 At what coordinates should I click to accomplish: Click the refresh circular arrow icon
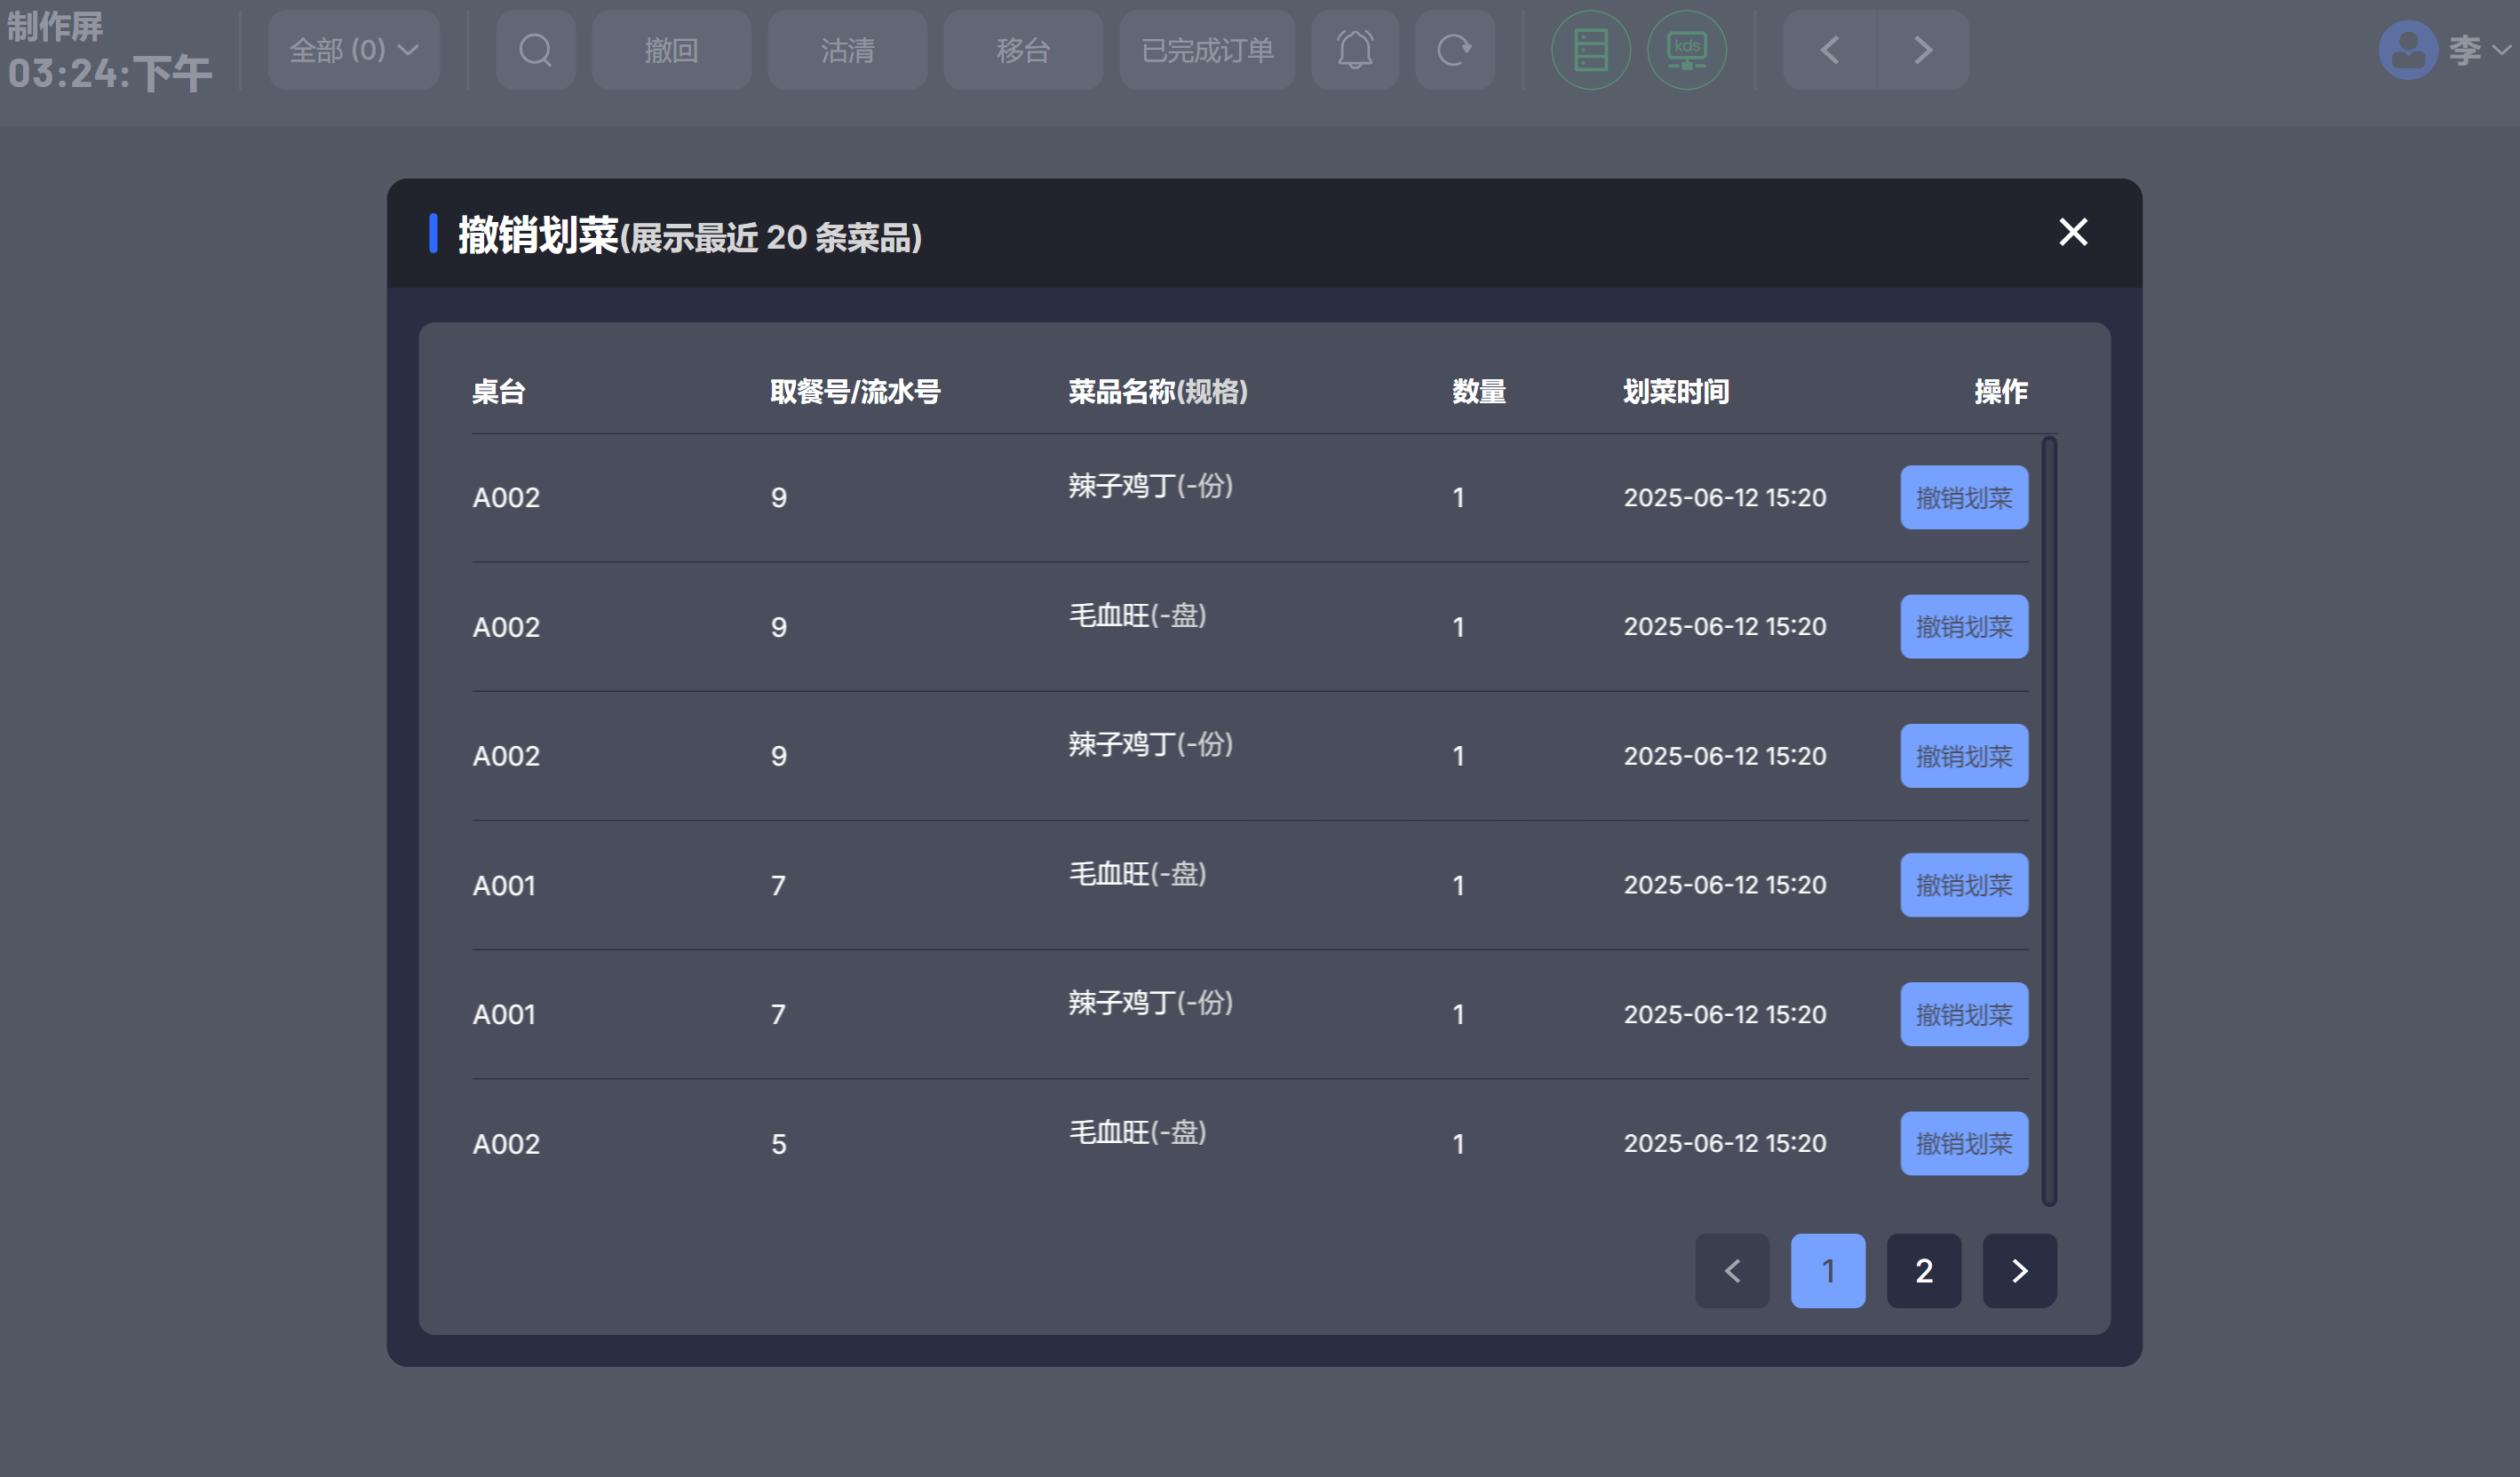click(x=1455, y=50)
